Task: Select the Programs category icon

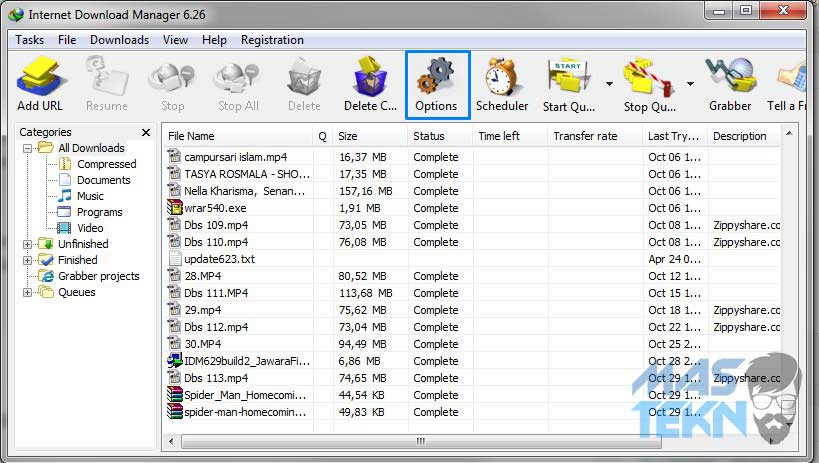Action: point(64,212)
